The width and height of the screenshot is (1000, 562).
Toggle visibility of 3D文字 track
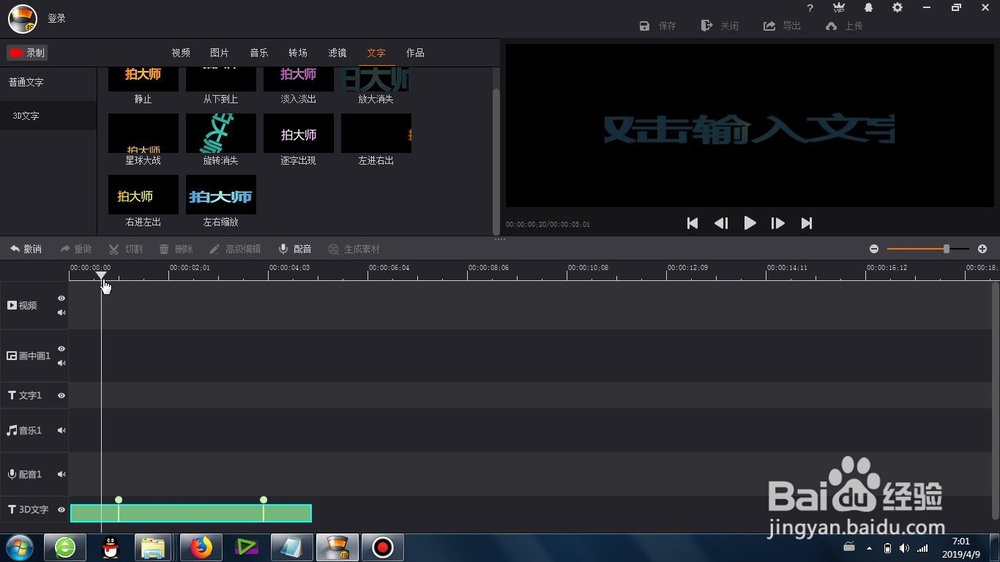click(61, 510)
